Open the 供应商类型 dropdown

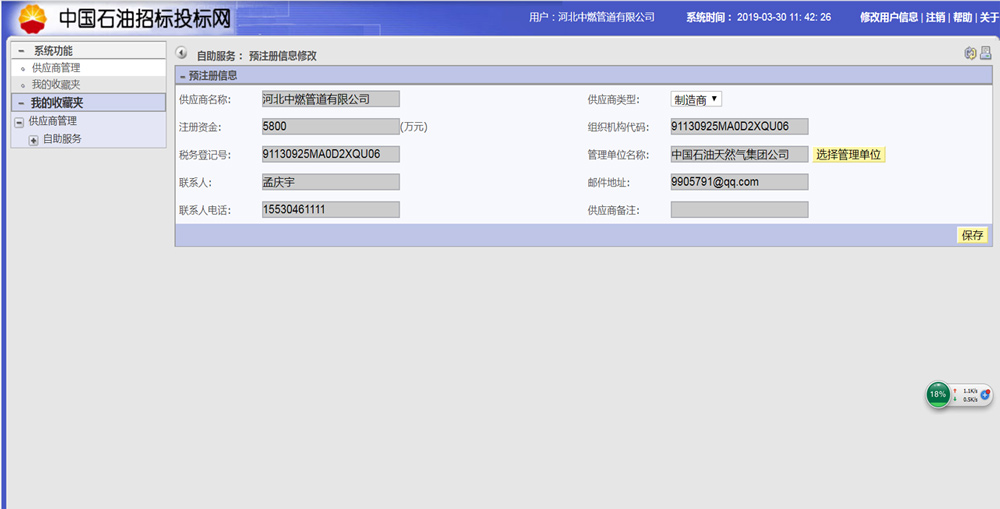click(x=696, y=99)
